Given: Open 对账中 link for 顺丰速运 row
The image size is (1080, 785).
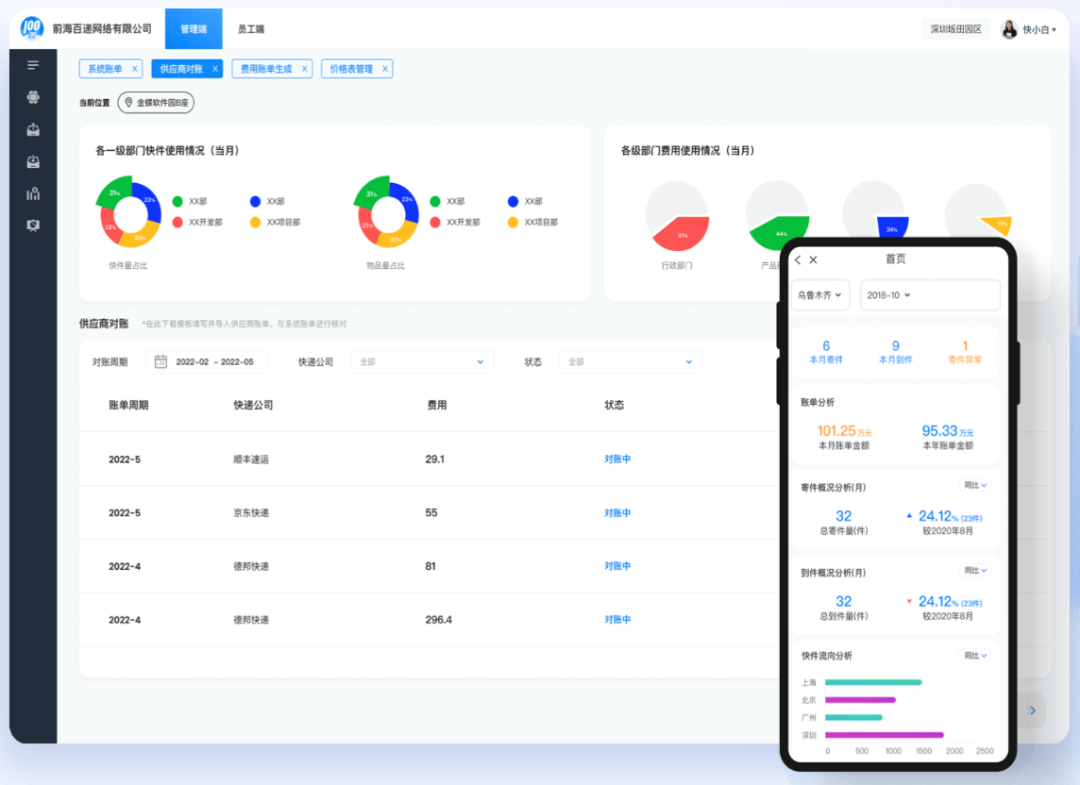Looking at the screenshot, I should [617, 459].
